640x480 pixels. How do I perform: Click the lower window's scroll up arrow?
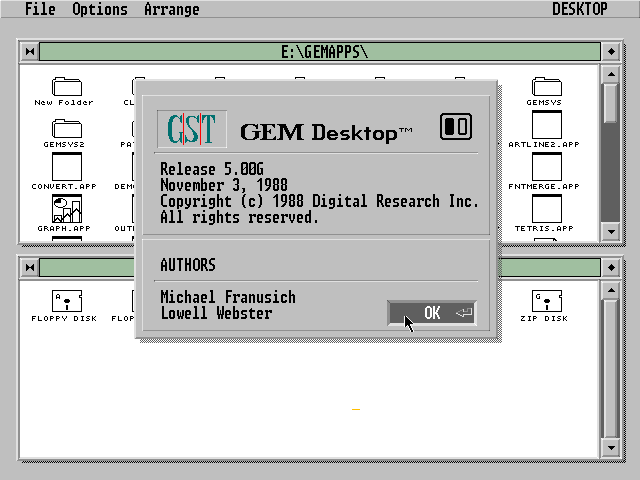pyautogui.click(x=611, y=290)
